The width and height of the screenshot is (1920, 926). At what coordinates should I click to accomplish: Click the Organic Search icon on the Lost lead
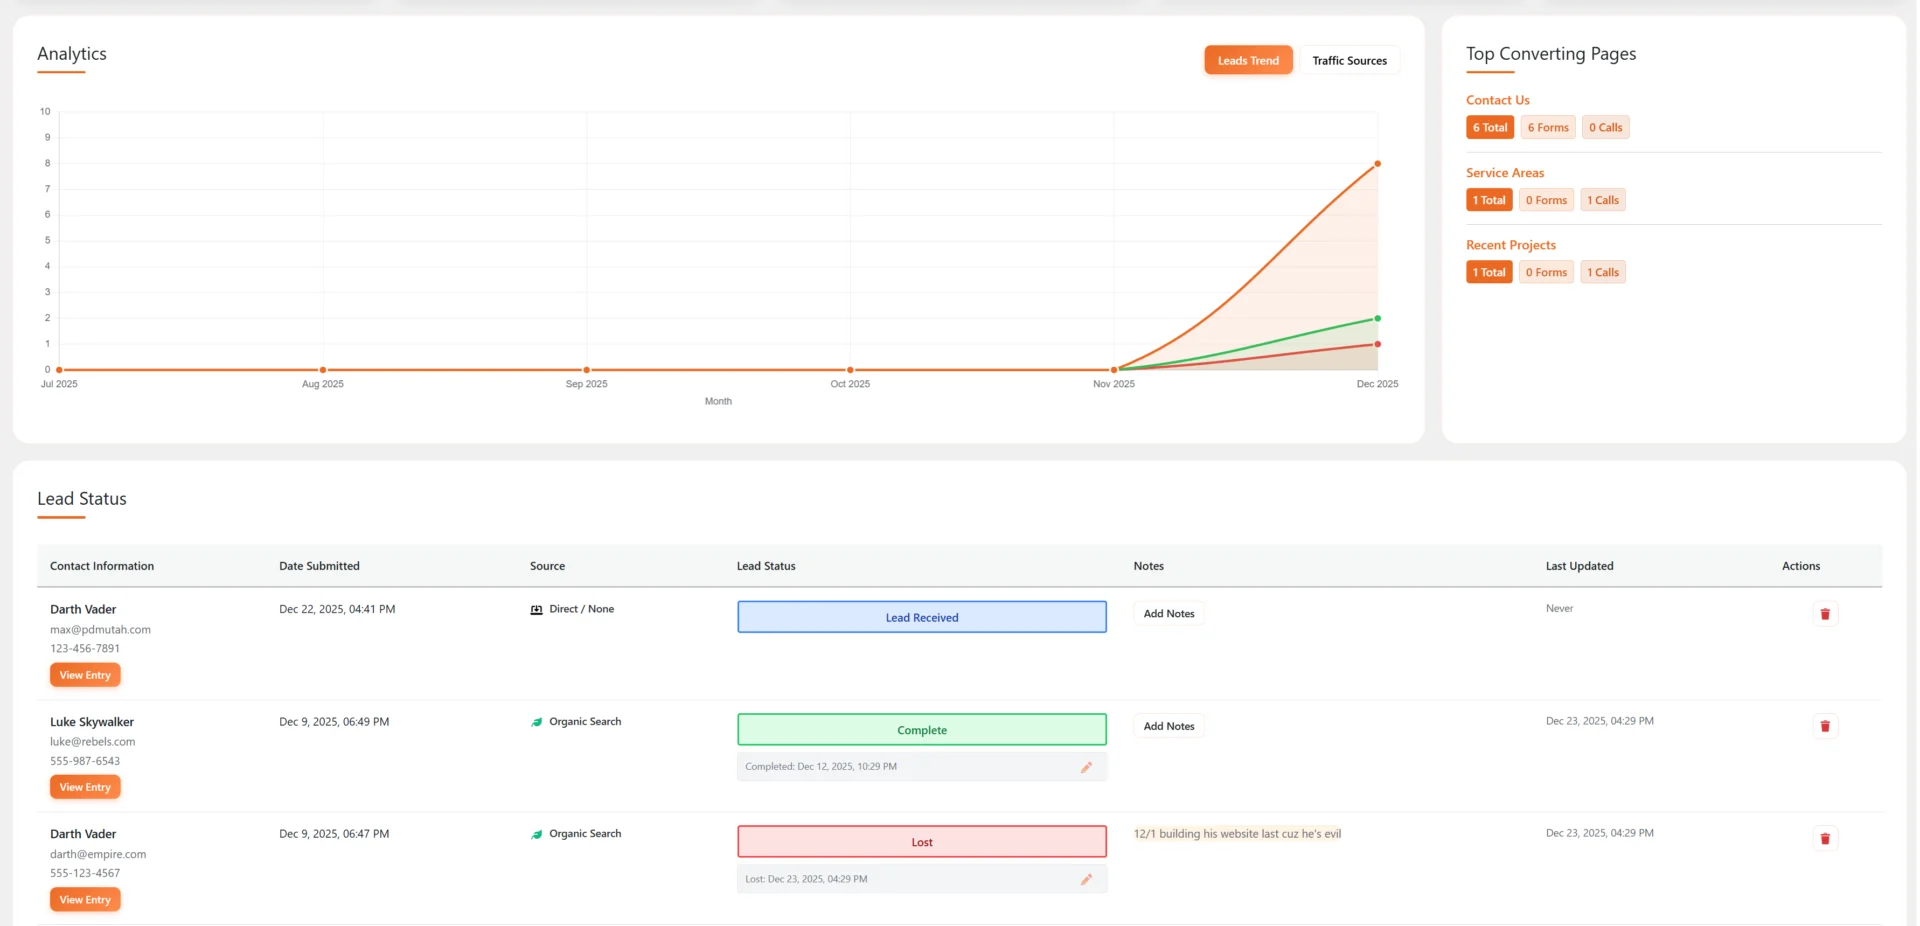[537, 833]
